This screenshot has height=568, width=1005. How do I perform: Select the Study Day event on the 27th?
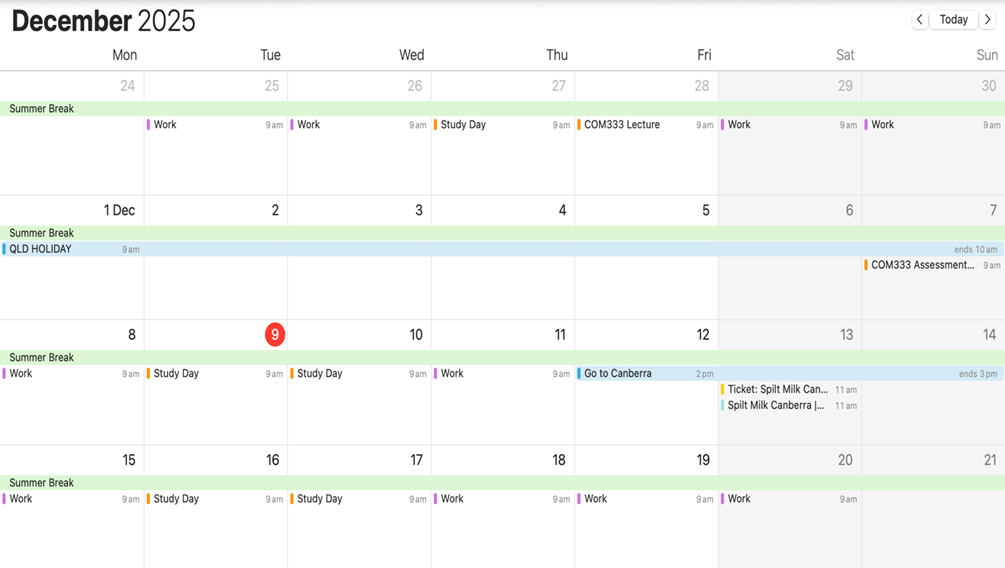[463, 125]
